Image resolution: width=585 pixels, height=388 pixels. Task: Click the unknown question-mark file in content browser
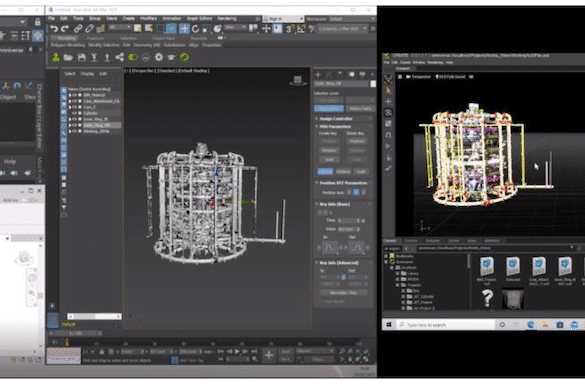pyautogui.click(x=487, y=298)
